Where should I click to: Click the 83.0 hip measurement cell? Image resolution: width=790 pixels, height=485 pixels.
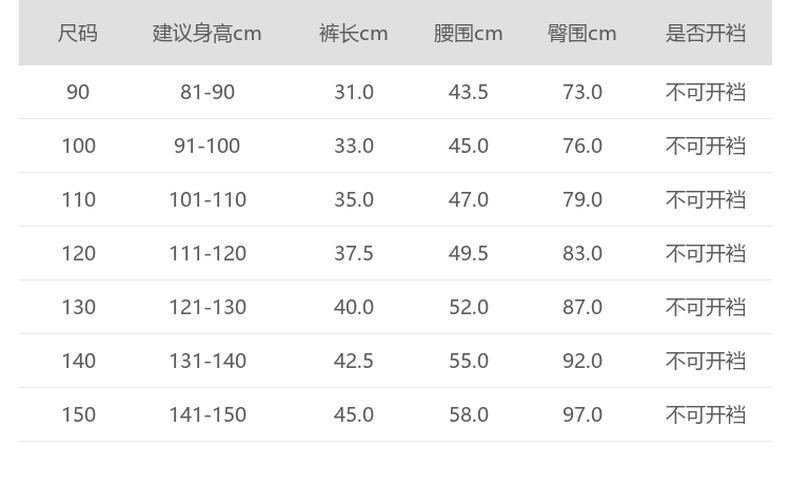tap(582, 254)
